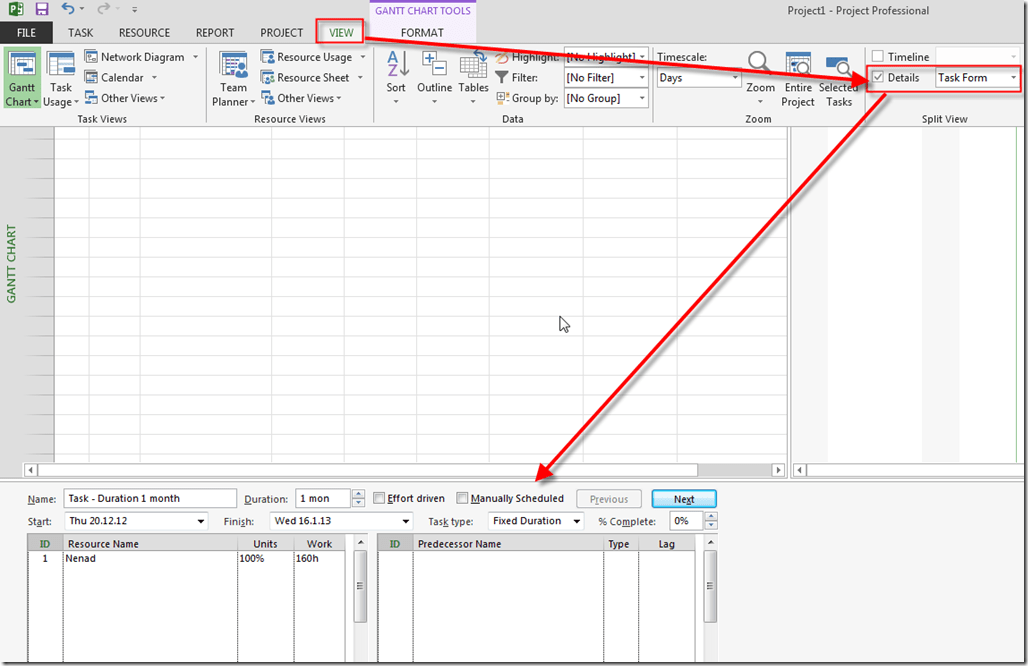Click the Network Diagram button
The height and width of the screenshot is (666, 1028).
click(x=141, y=57)
